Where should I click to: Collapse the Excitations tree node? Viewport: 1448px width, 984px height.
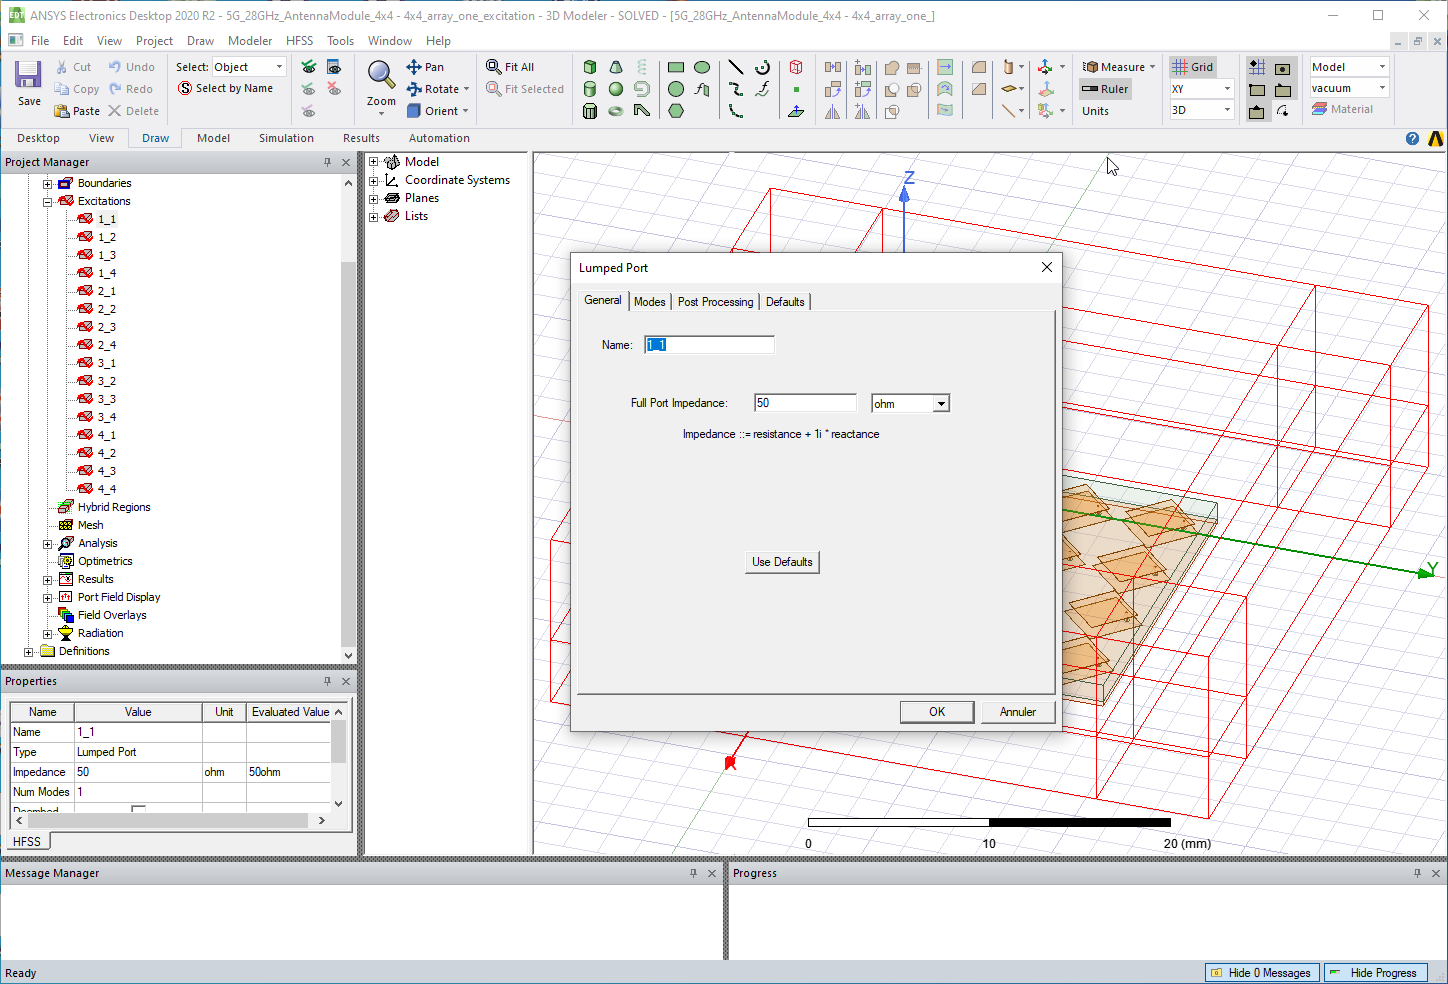coord(47,201)
